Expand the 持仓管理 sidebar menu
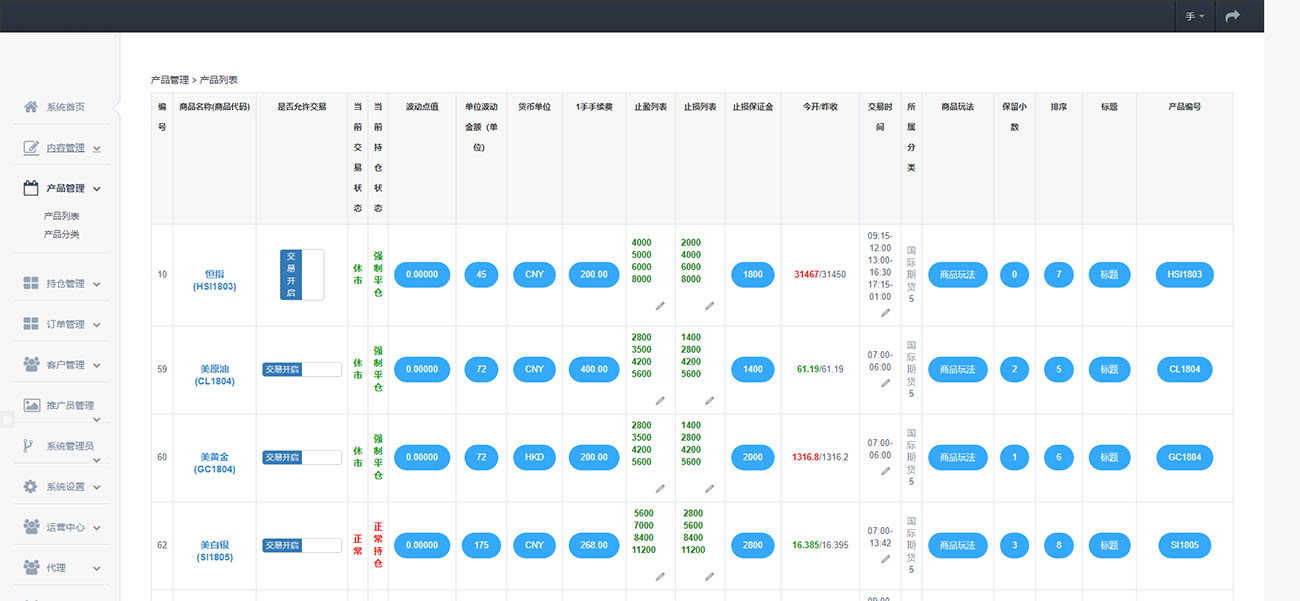Image resolution: width=1300 pixels, height=601 pixels. 62,284
